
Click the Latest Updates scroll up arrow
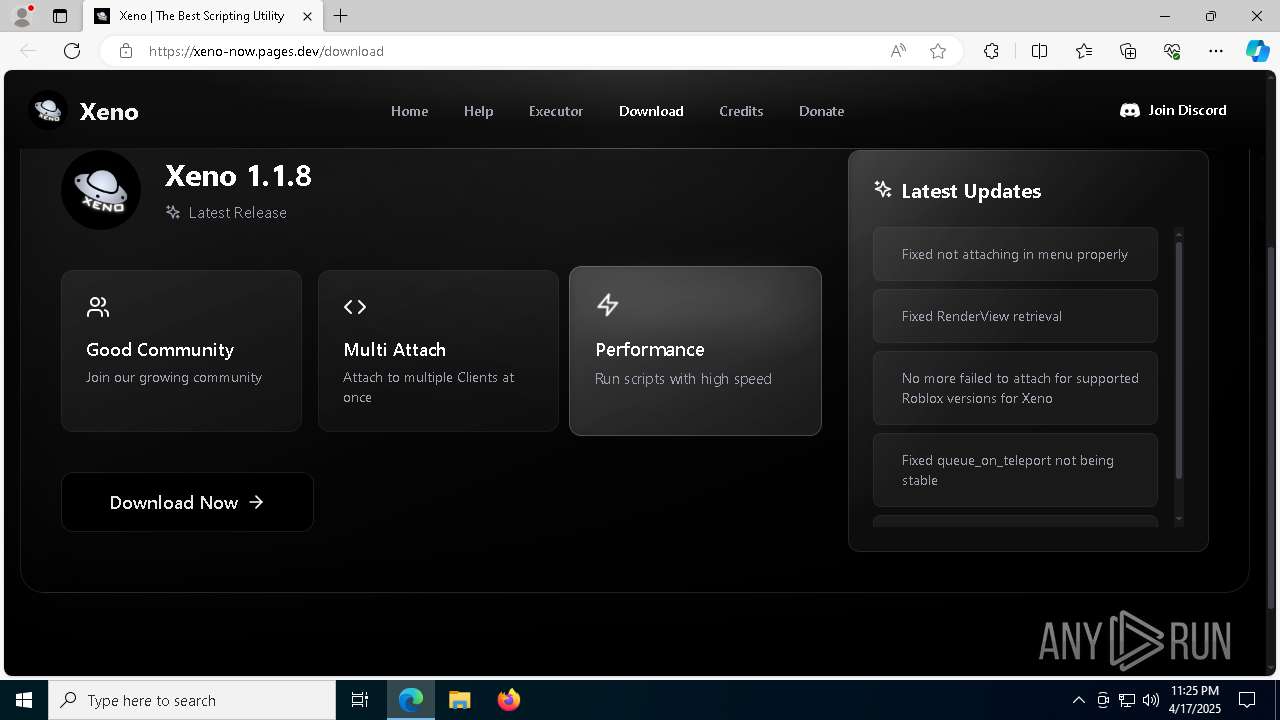1179,234
